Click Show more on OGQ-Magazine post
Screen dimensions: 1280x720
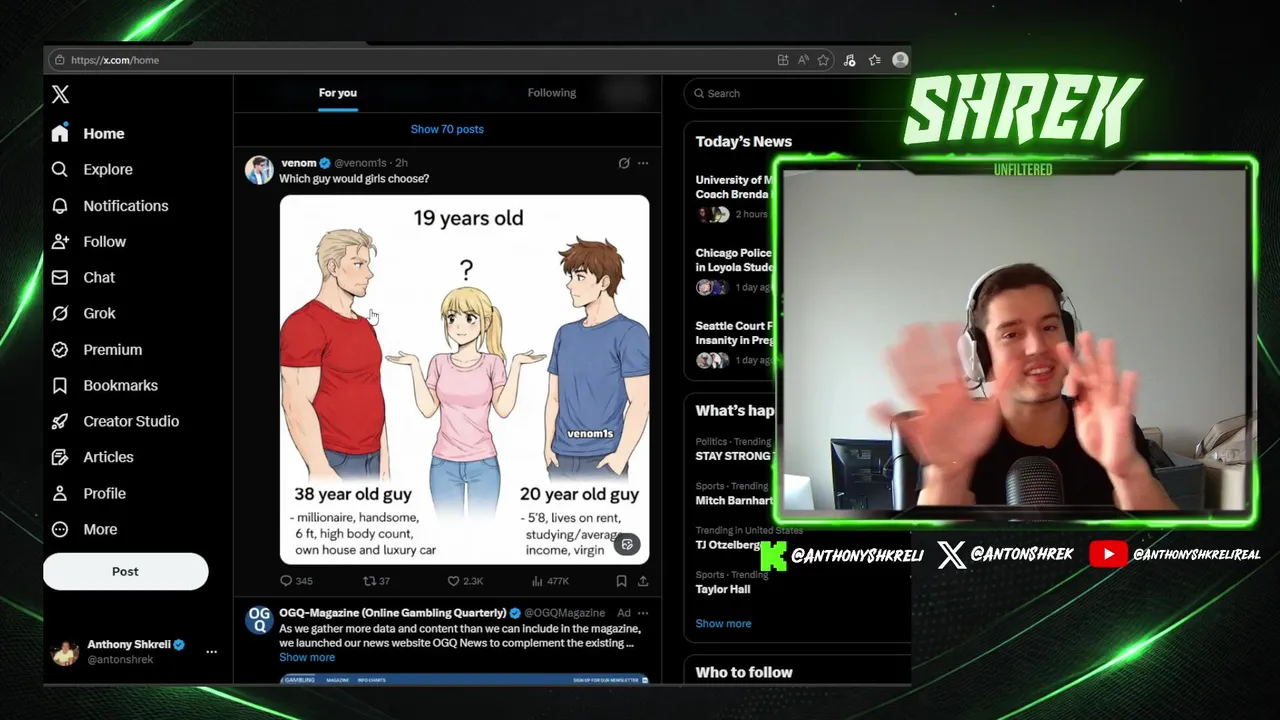point(307,657)
